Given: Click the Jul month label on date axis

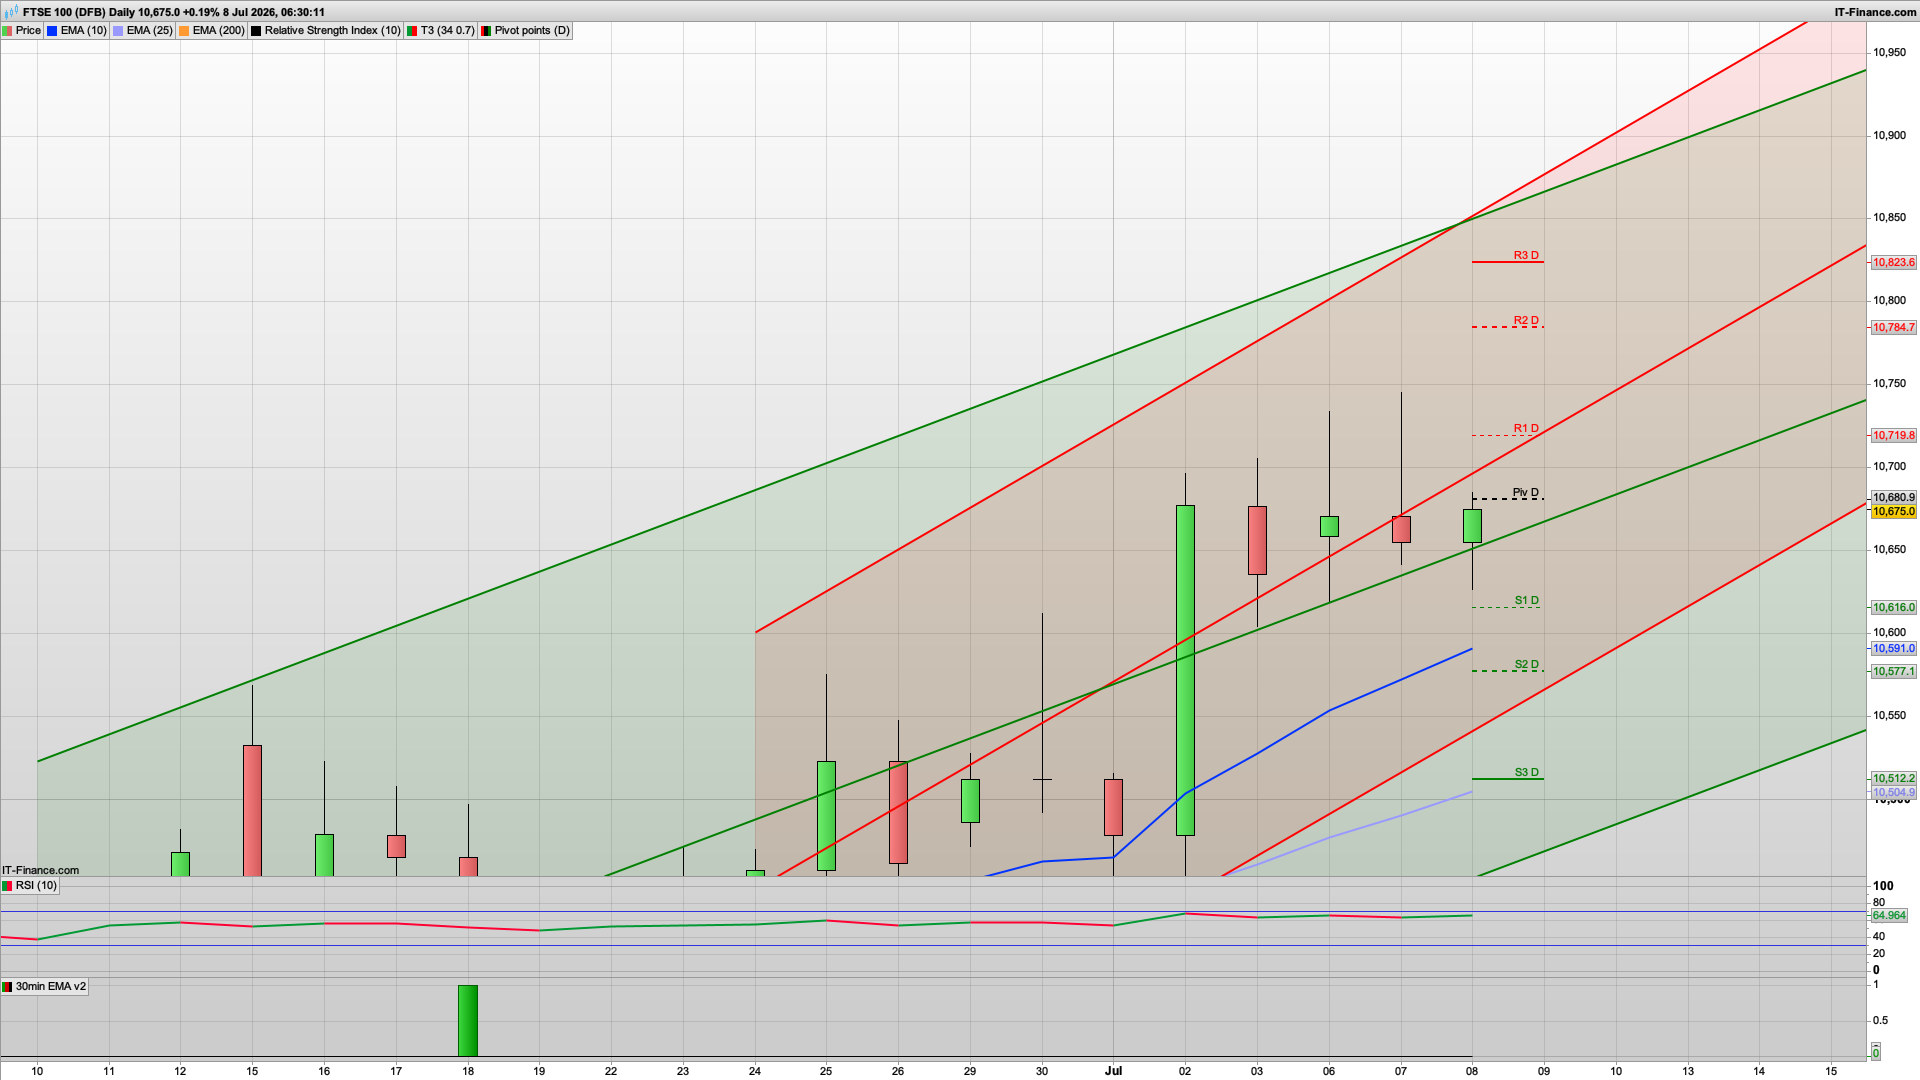Looking at the screenshot, I should click(1113, 1071).
